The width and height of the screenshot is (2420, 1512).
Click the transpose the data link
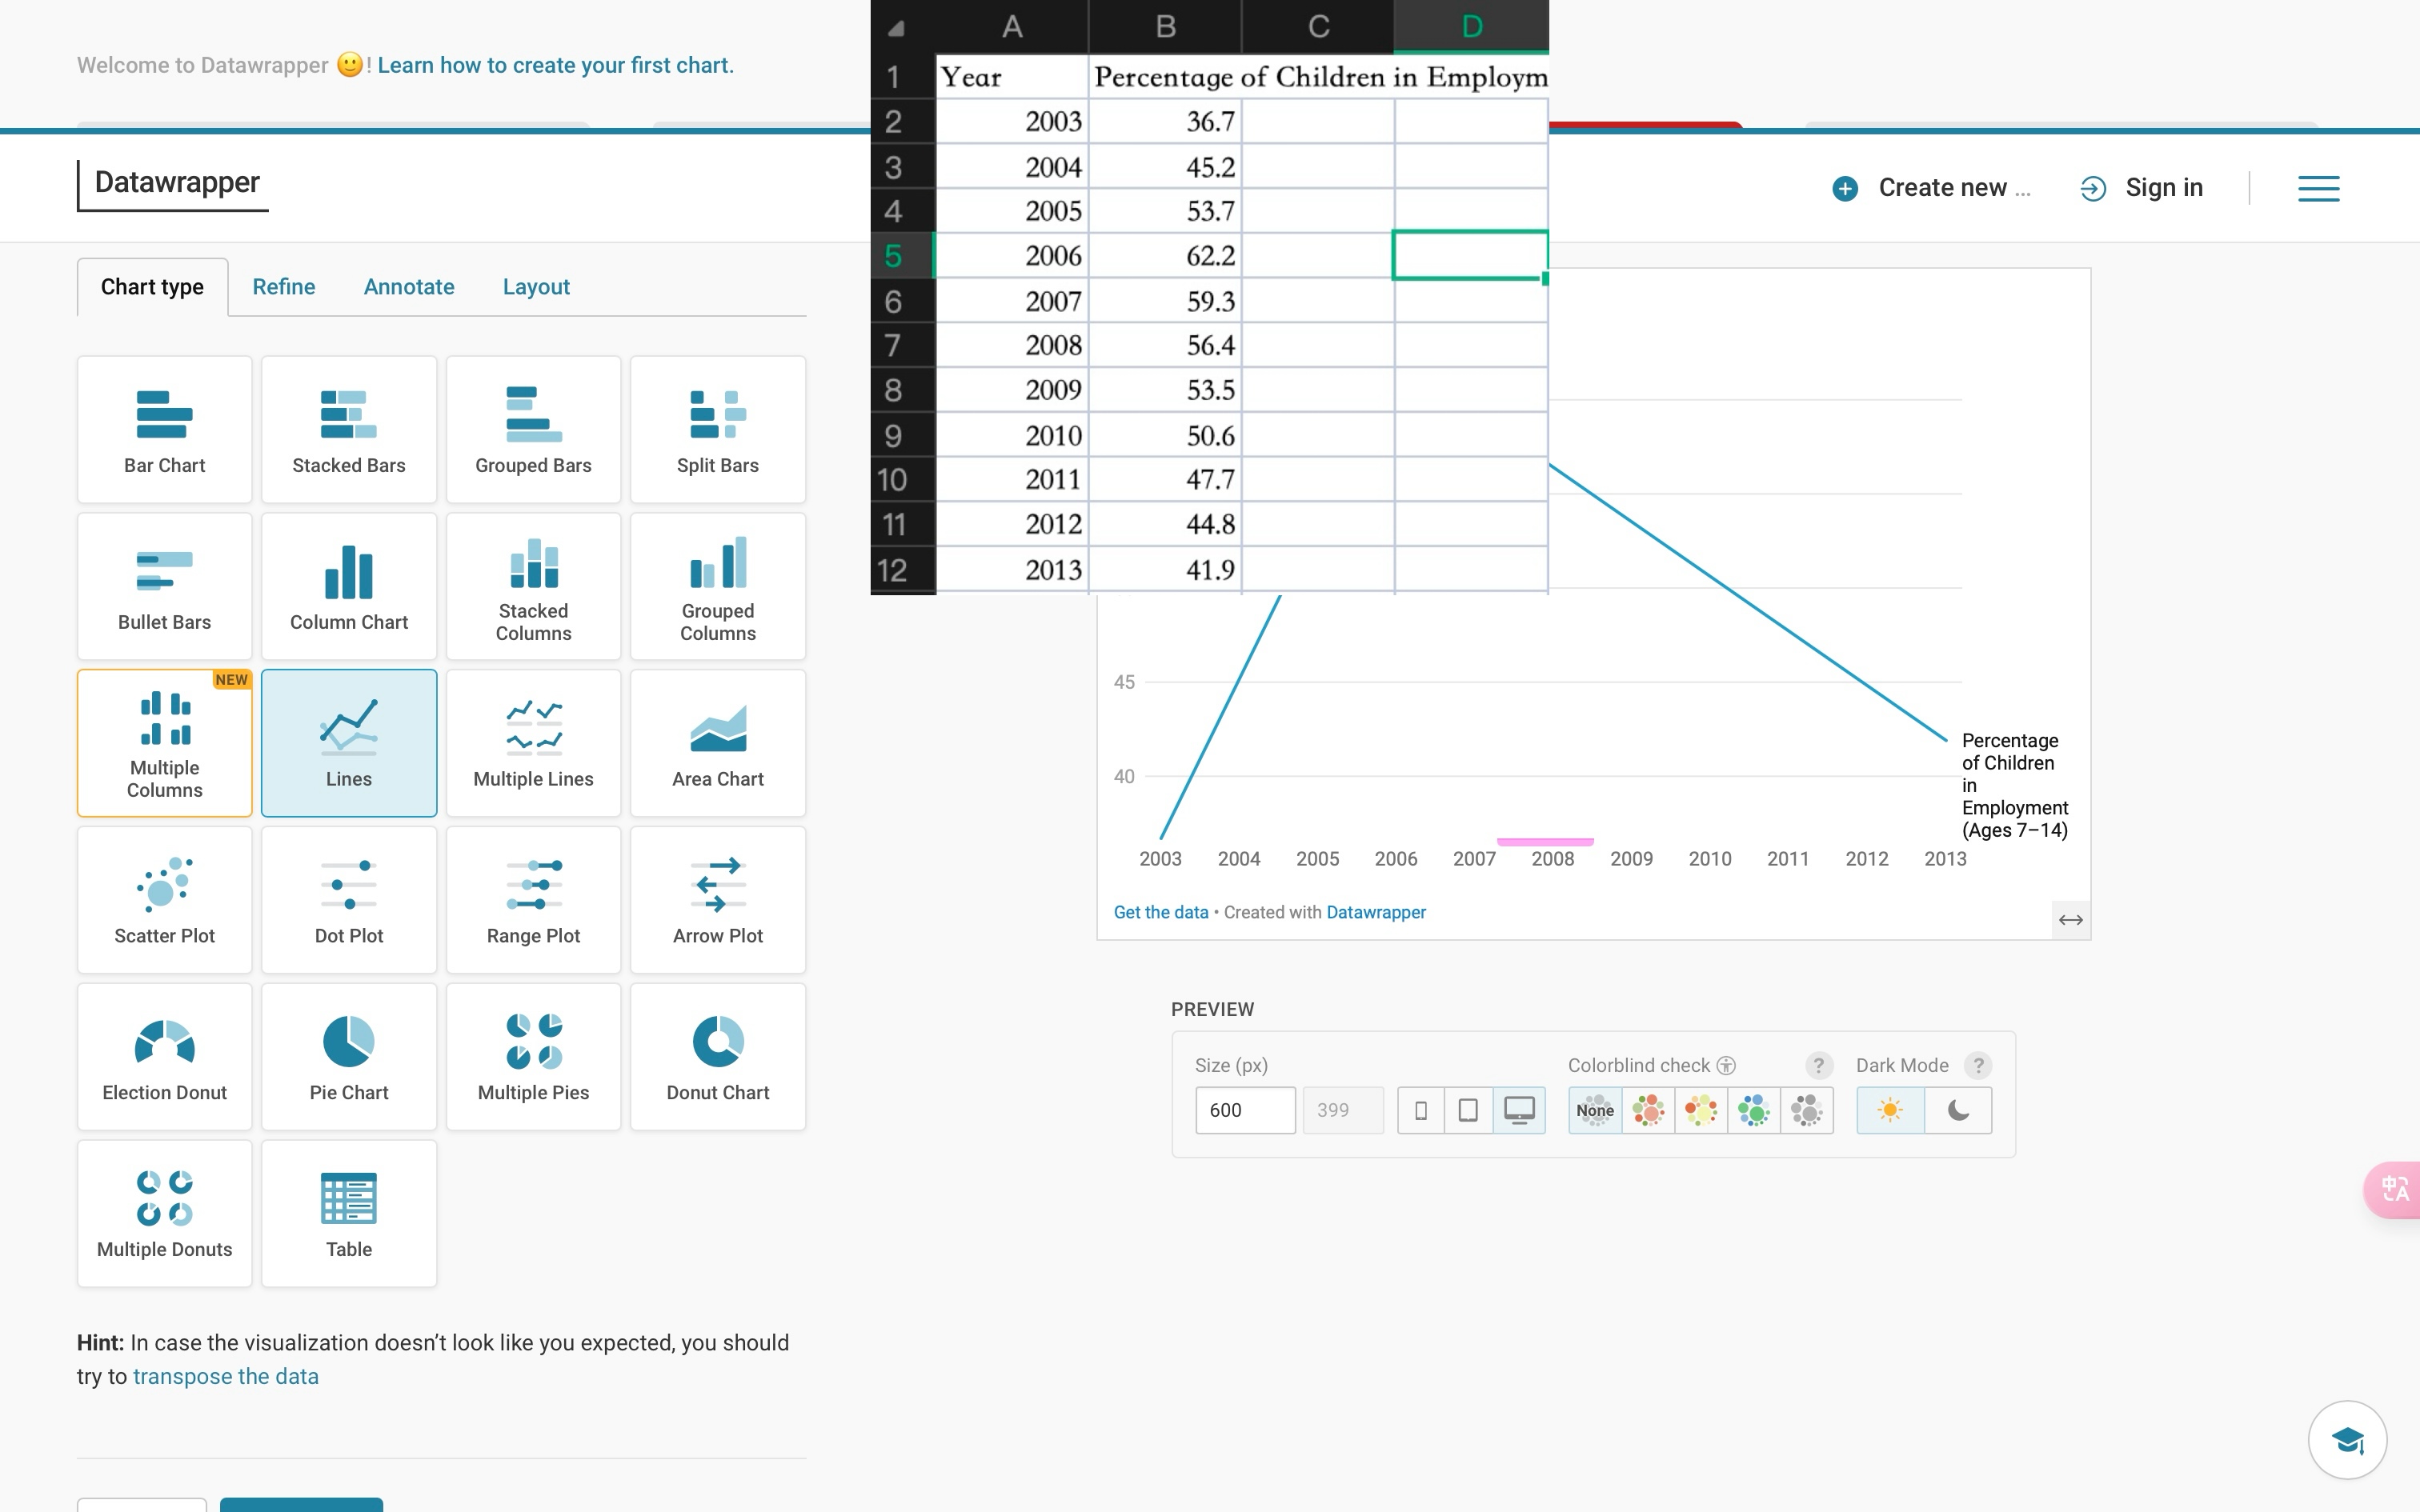coord(225,1376)
